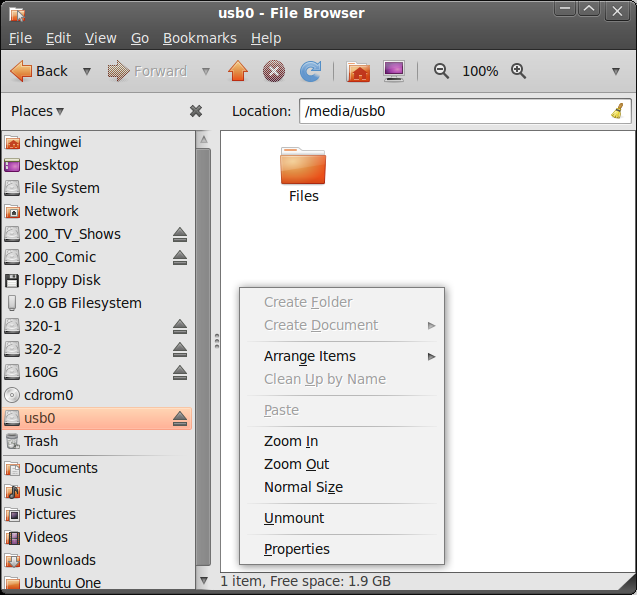The image size is (637, 595).
Task: Click the /media/usb0 location field
Action: coord(465,111)
